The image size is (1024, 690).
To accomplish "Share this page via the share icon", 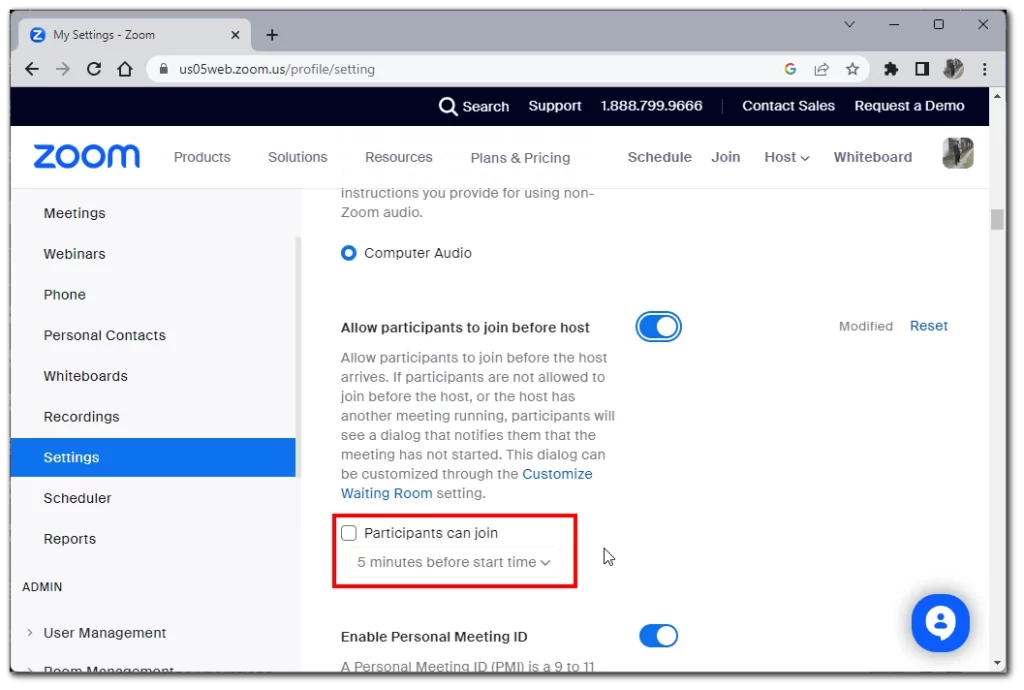I will 822,69.
